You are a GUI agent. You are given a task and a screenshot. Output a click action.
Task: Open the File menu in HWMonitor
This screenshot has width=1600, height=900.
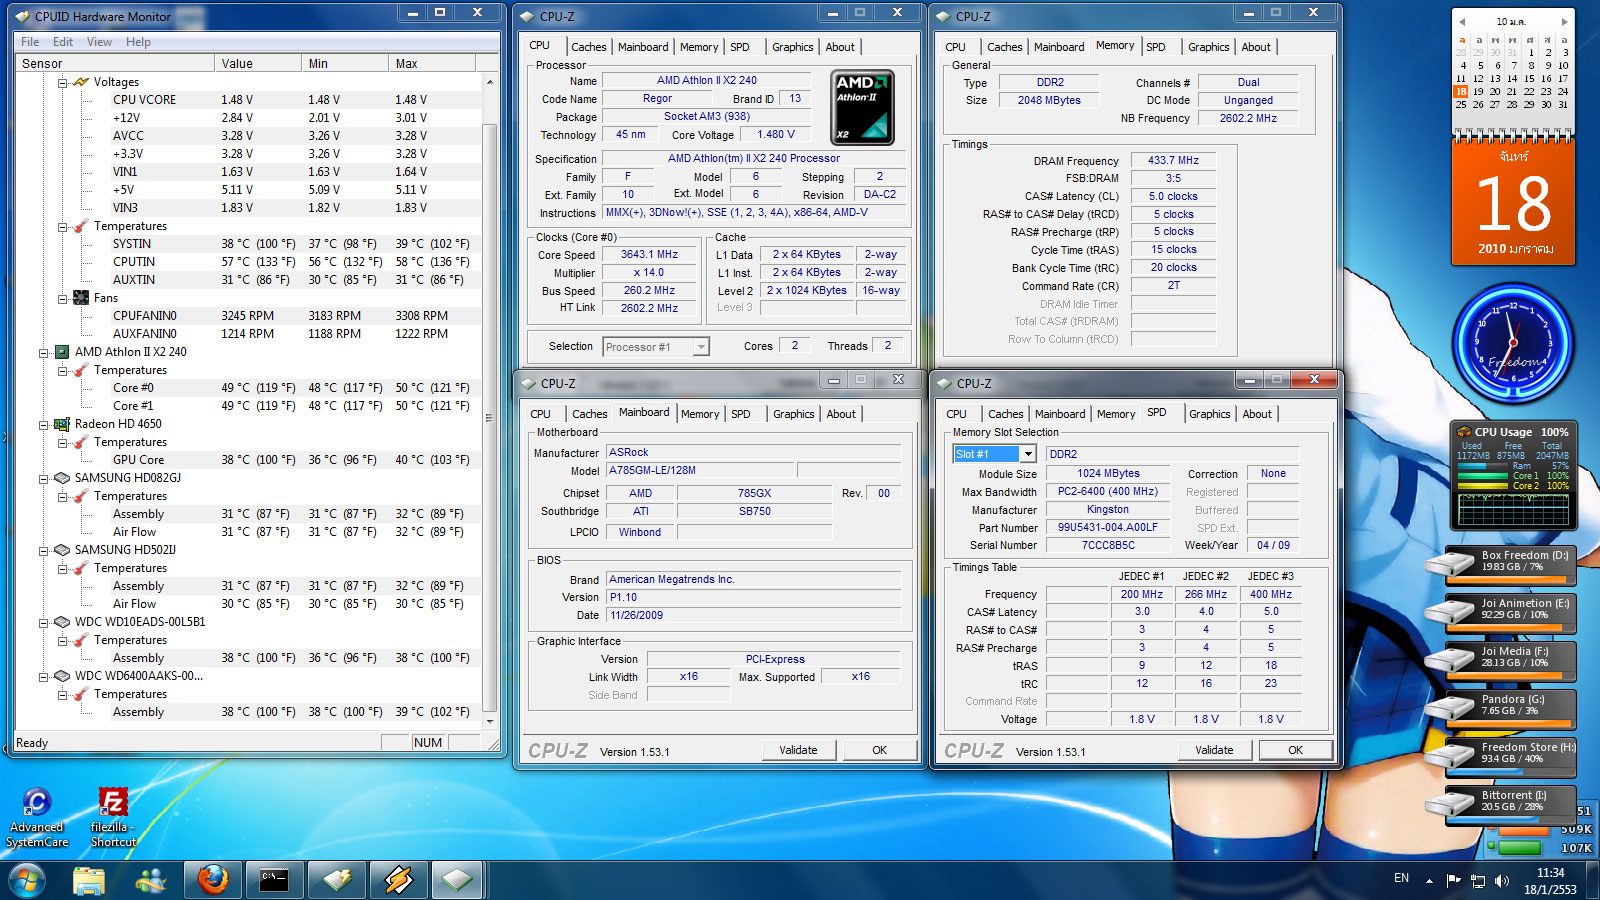point(30,42)
